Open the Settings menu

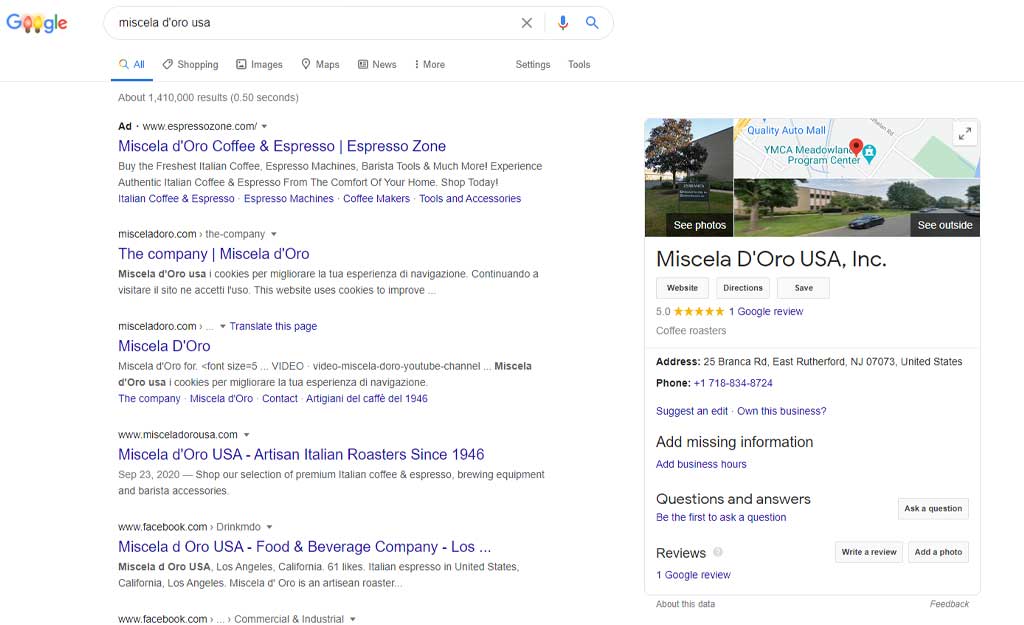tap(532, 64)
